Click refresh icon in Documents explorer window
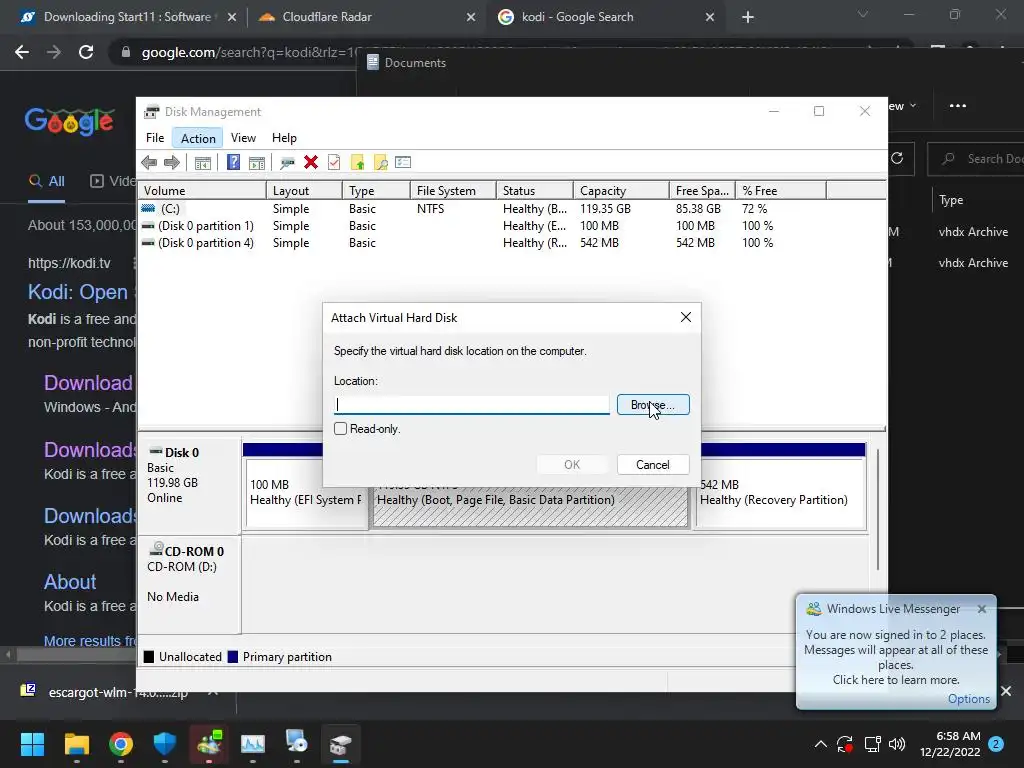Viewport: 1024px width, 768px height. click(x=897, y=158)
